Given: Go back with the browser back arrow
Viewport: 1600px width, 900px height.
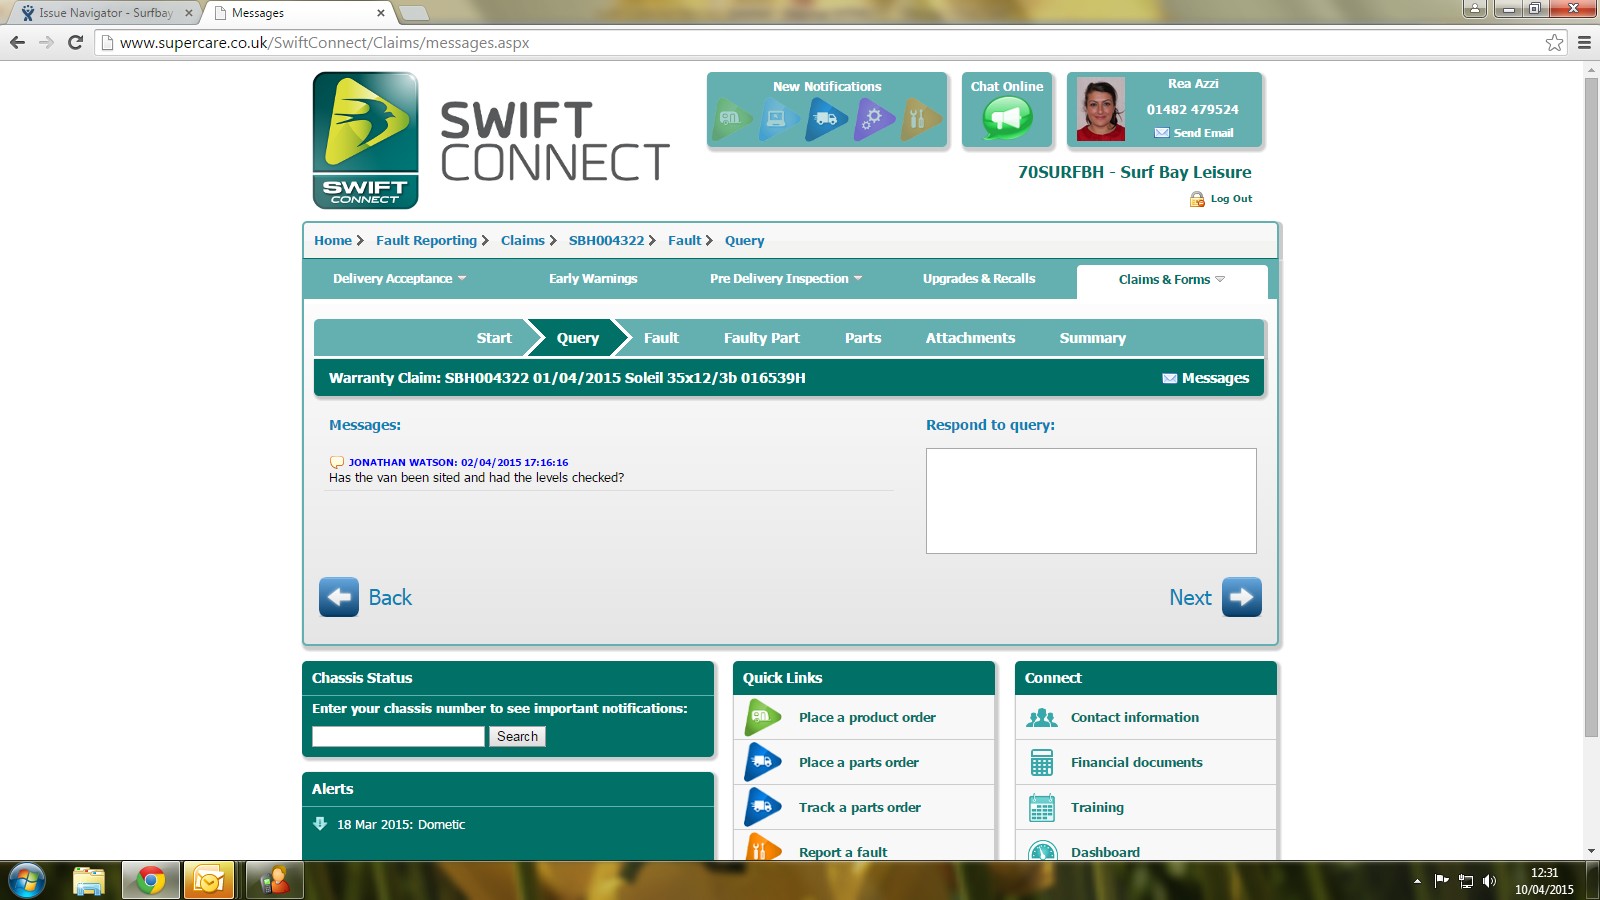Looking at the screenshot, I should point(17,42).
